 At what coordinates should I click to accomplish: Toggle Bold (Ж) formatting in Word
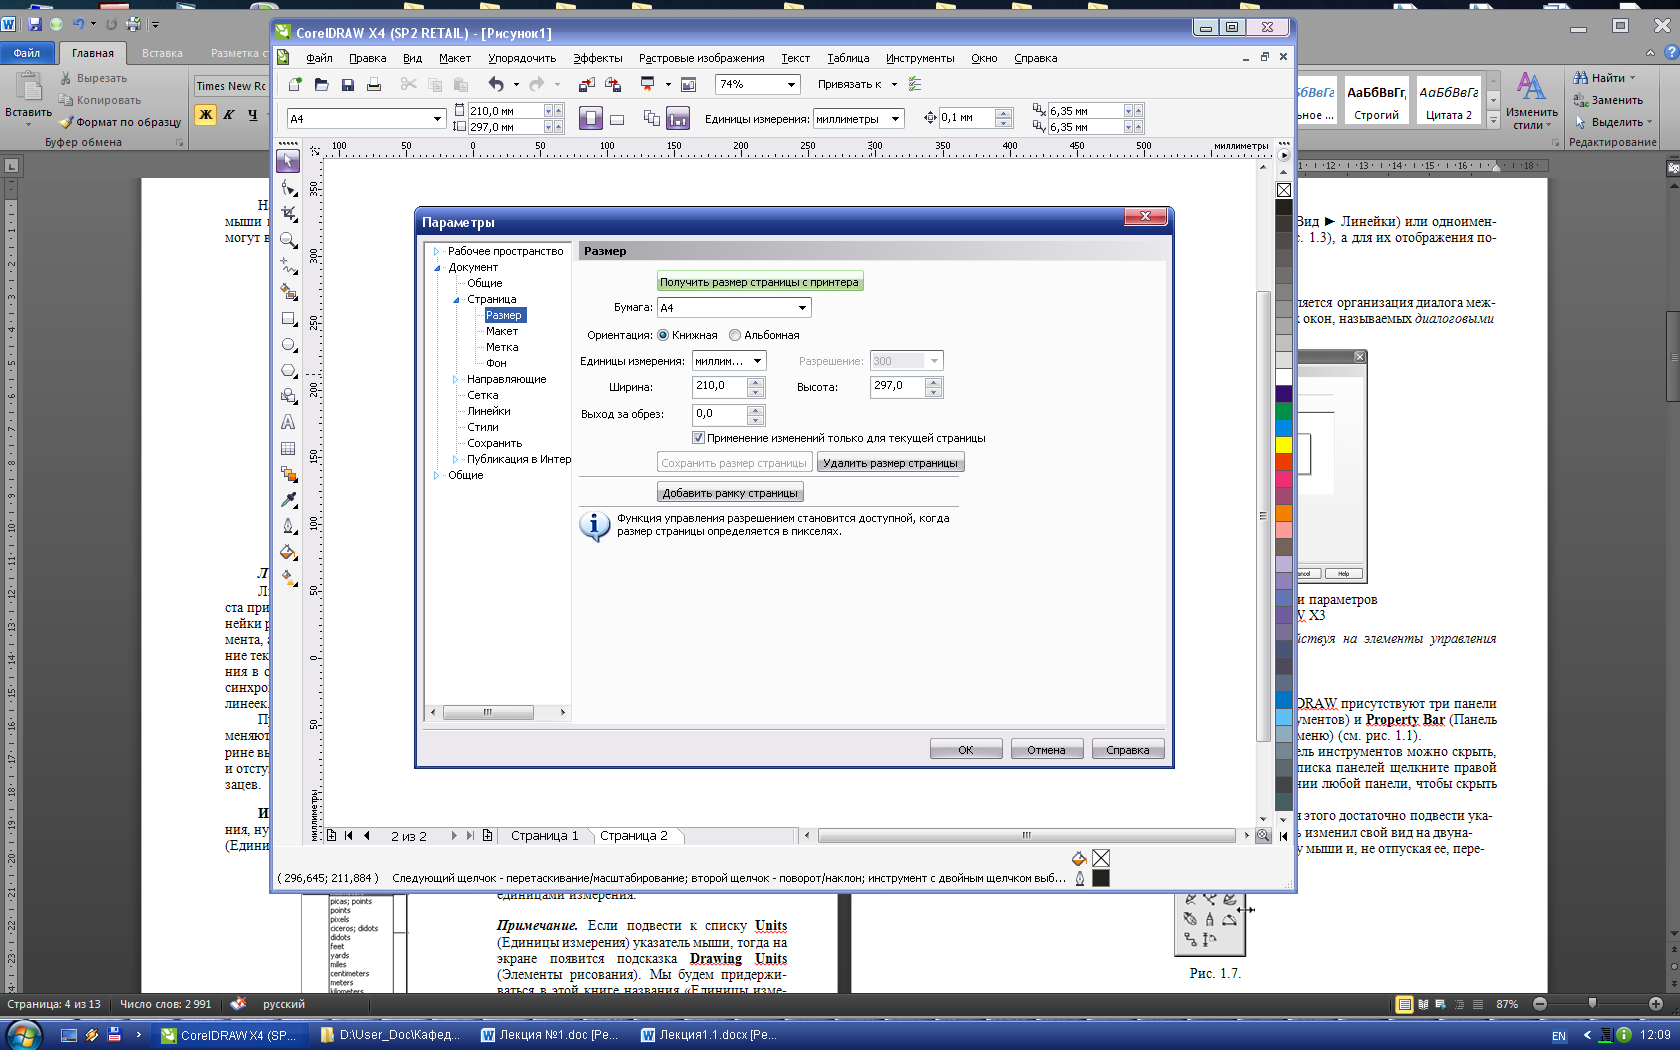point(206,115)
